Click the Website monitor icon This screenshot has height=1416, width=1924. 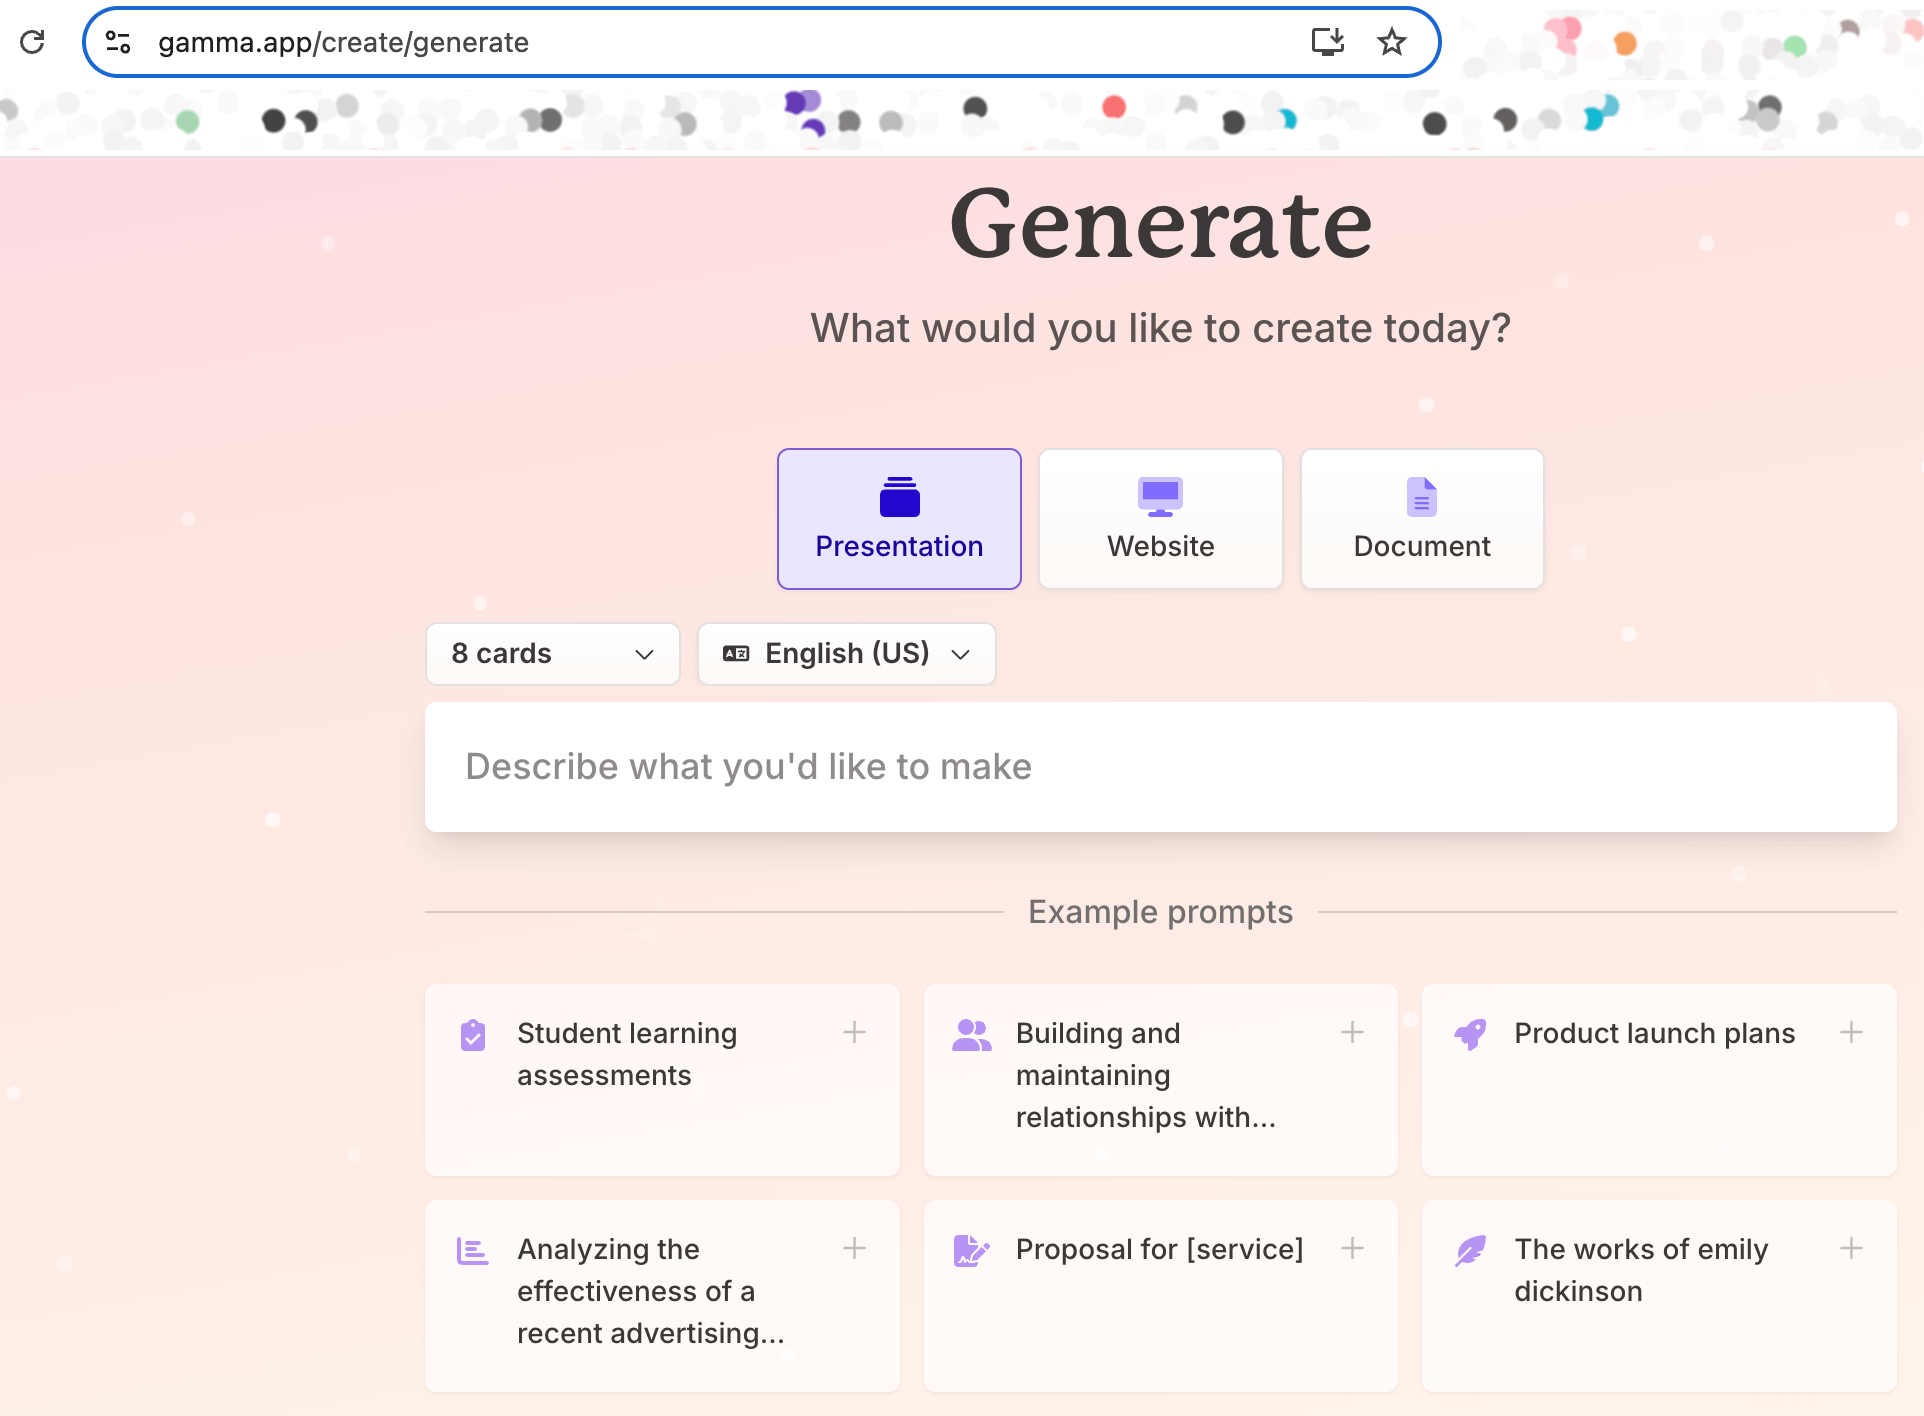click(x=1160, y=497)
